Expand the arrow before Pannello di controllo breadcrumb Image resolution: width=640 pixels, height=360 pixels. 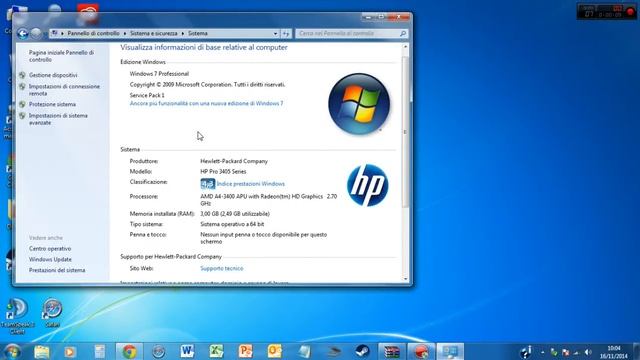pos(62,33)
